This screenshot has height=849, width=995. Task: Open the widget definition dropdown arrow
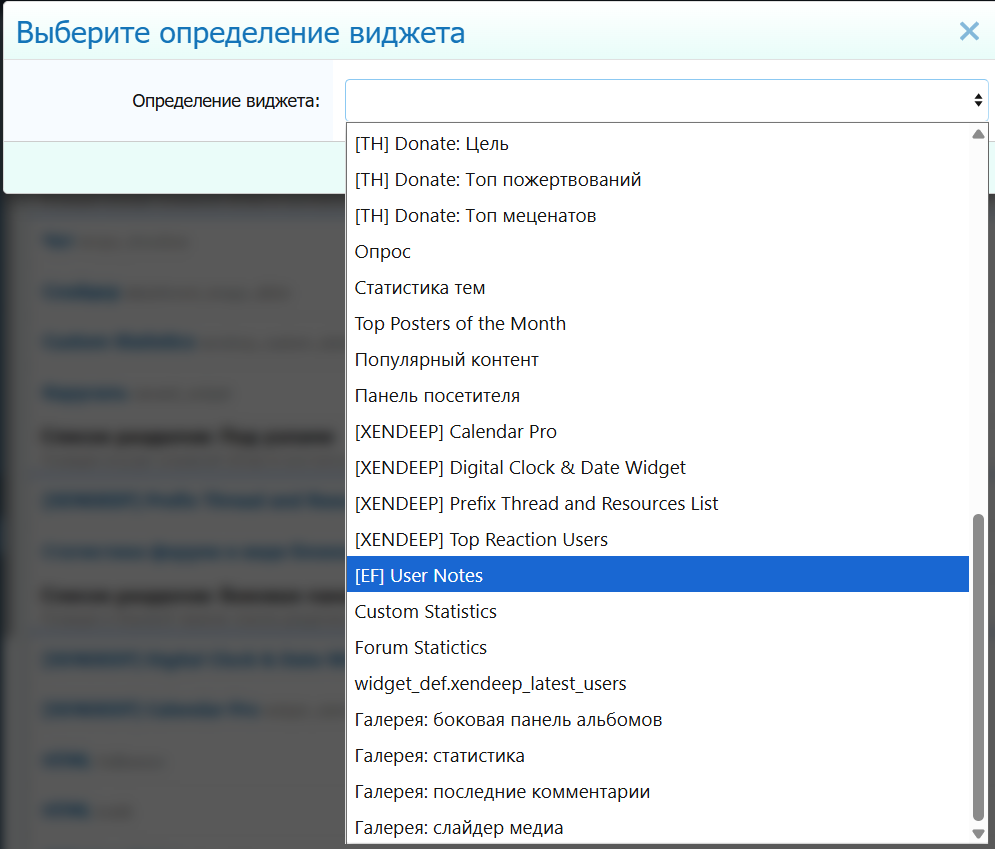pyautogui.click(x=977, y=100)
